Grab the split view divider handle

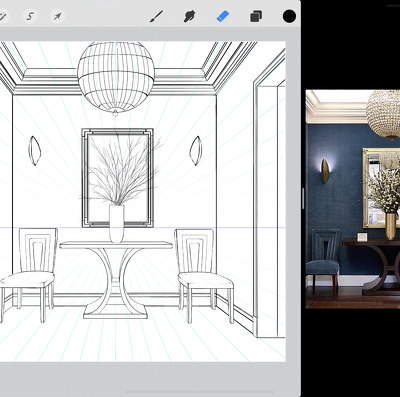pos(303,198)
